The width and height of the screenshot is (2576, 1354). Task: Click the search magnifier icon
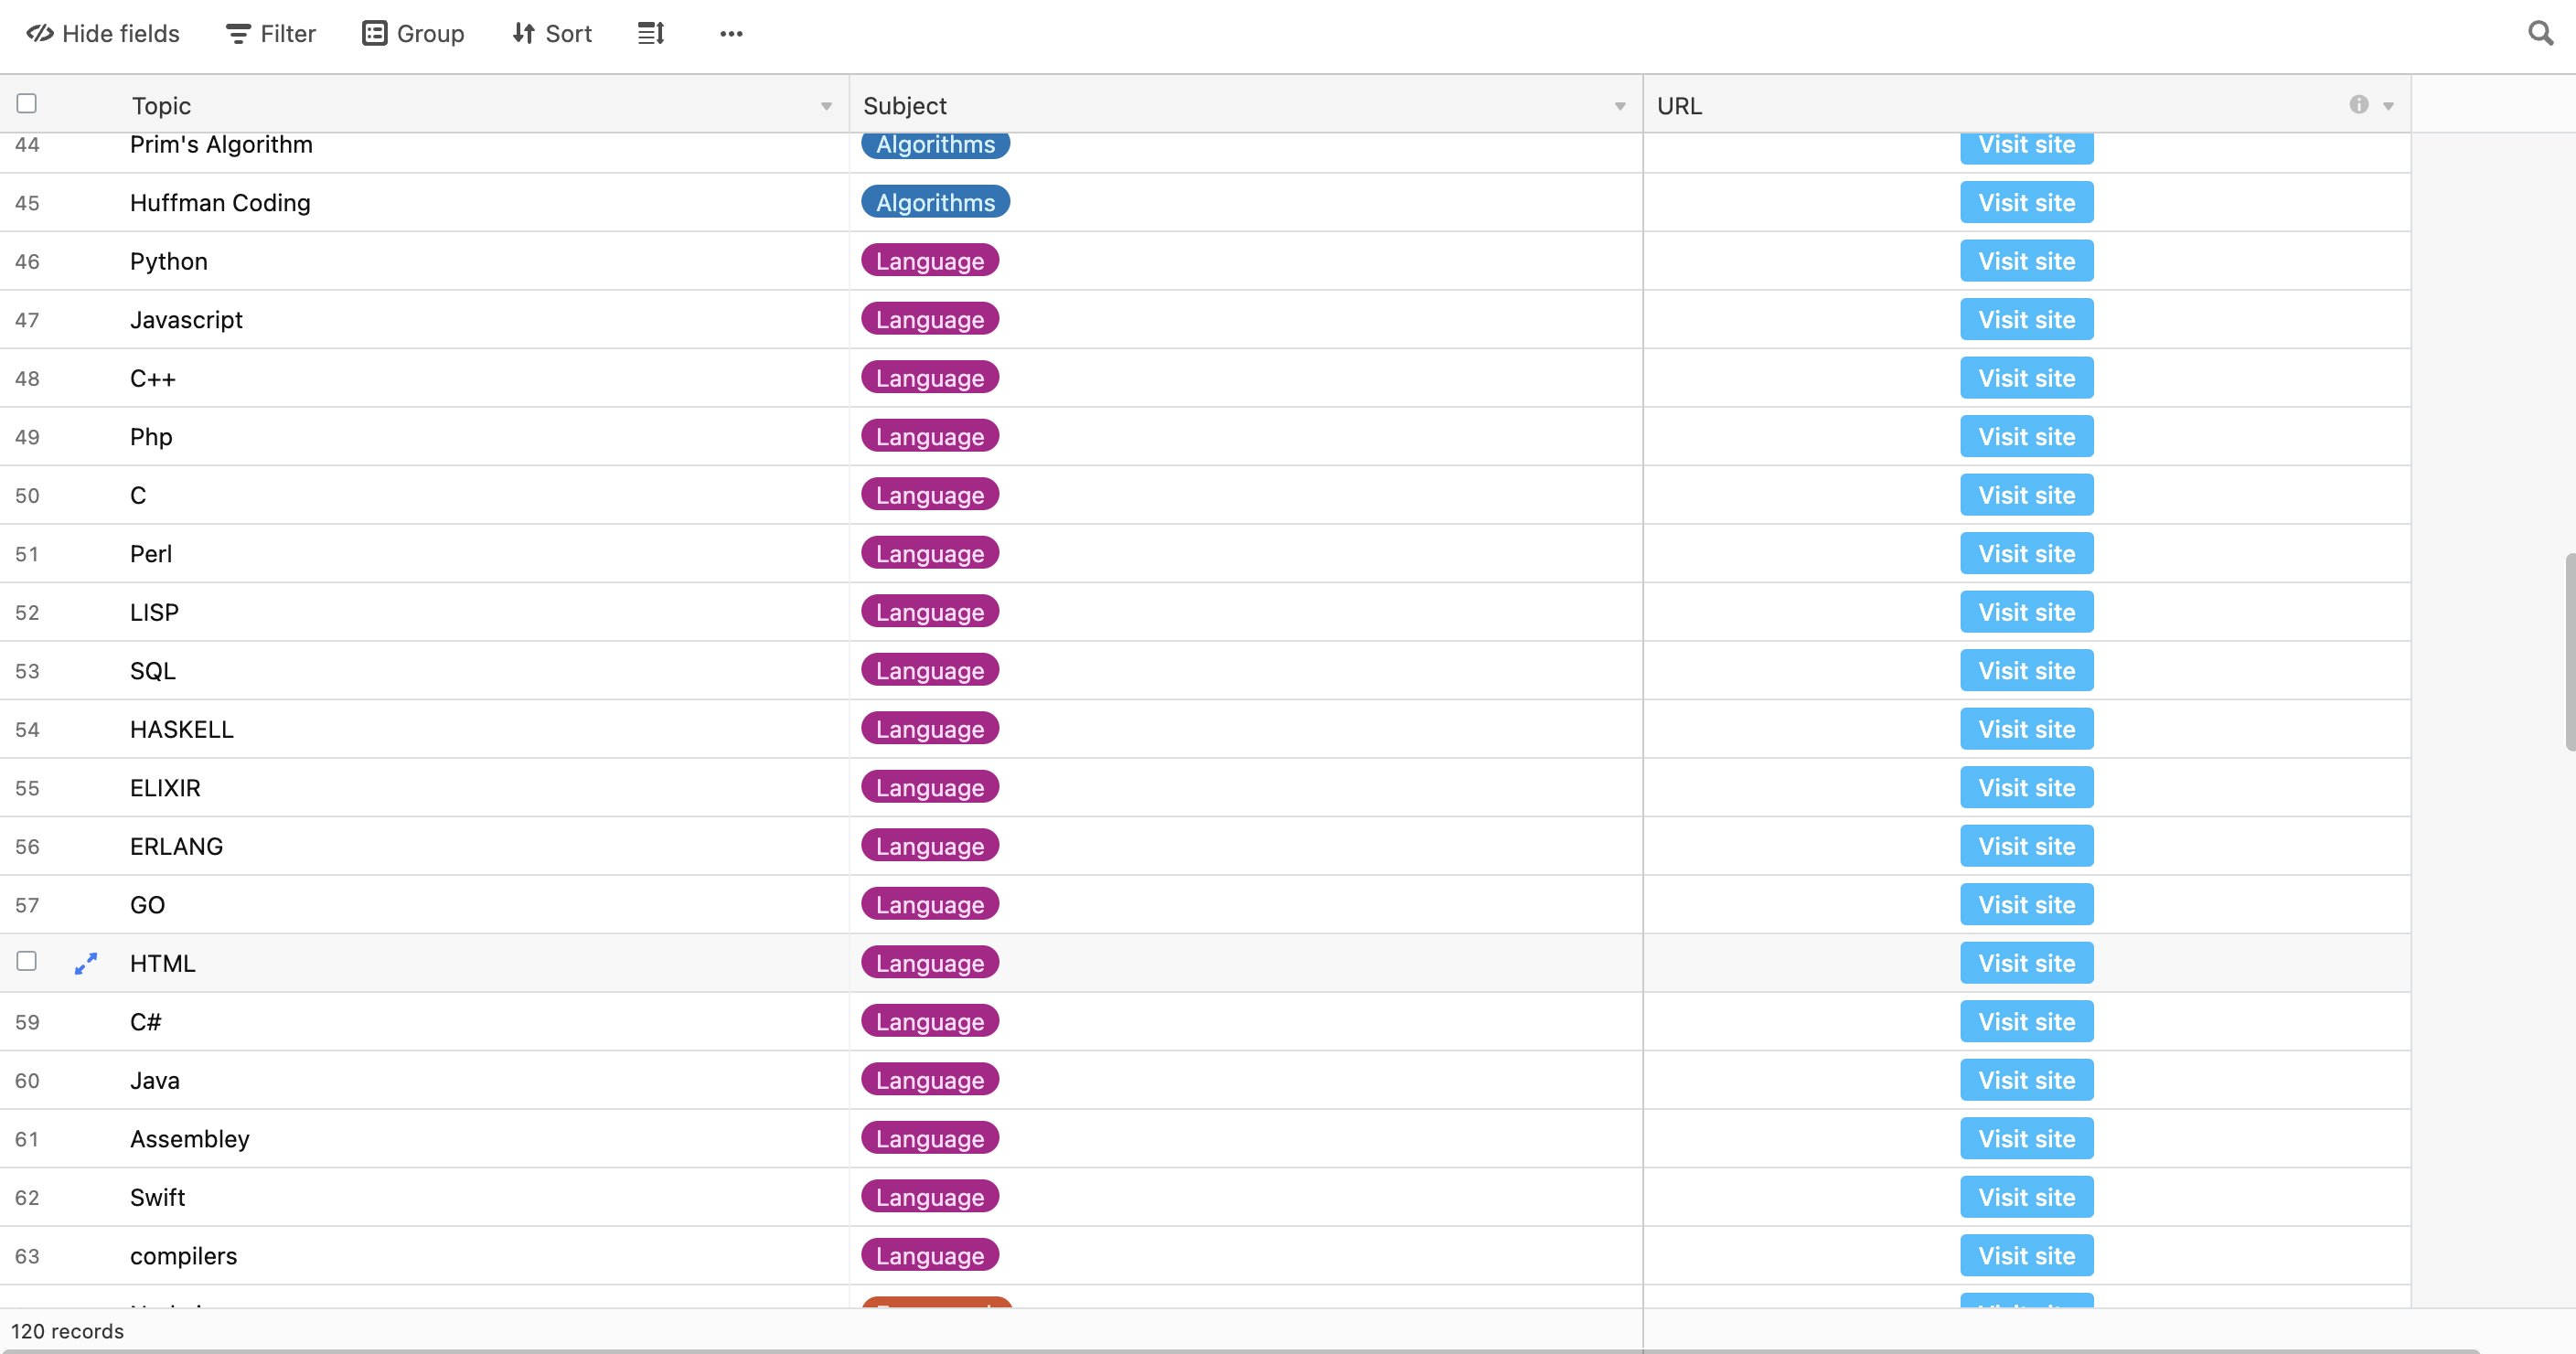pos(2540,34)
